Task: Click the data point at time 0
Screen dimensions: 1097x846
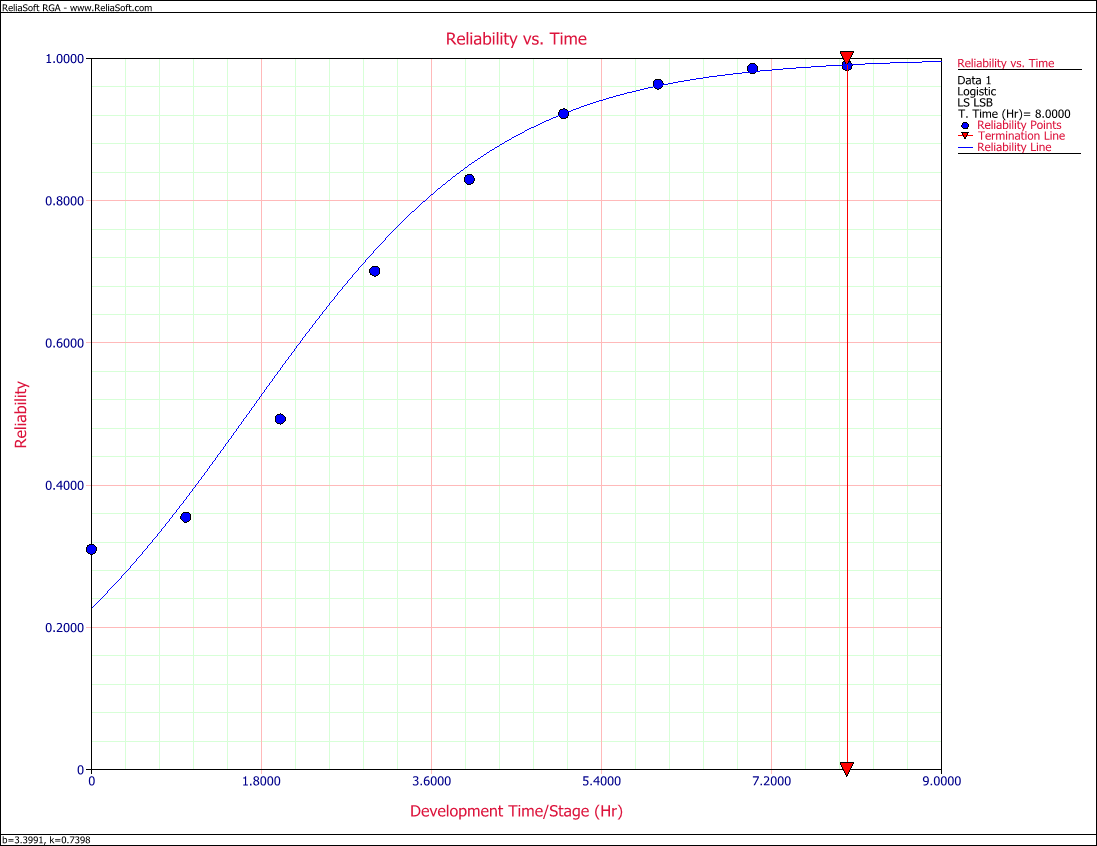Action: (x=91, y=549)
